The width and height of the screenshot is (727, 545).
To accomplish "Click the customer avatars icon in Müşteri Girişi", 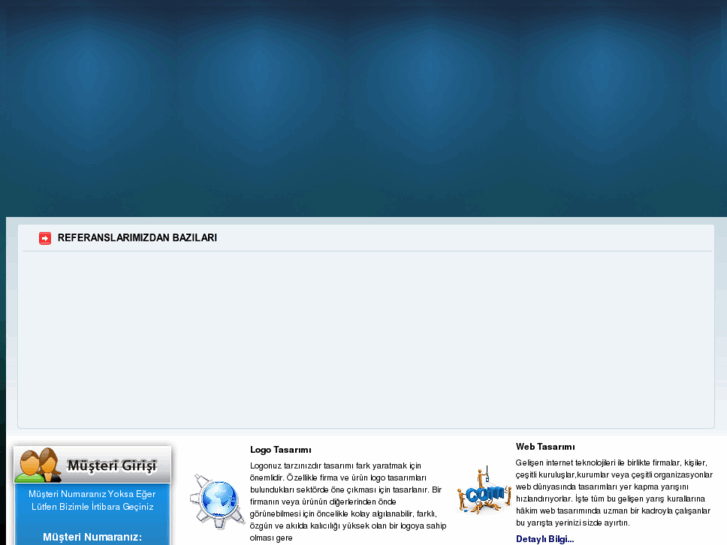I will pos(38,465).
